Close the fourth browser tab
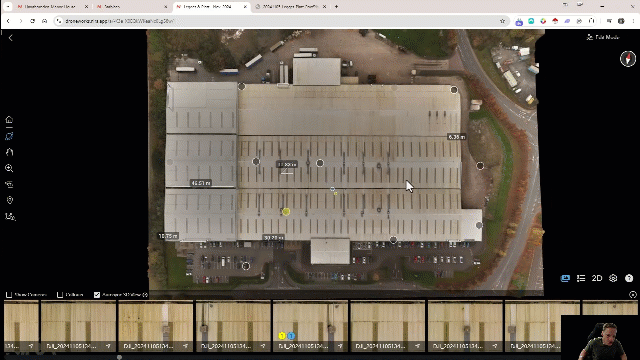The height and width of the screenshot is (360, 640). tap(324, 7)
